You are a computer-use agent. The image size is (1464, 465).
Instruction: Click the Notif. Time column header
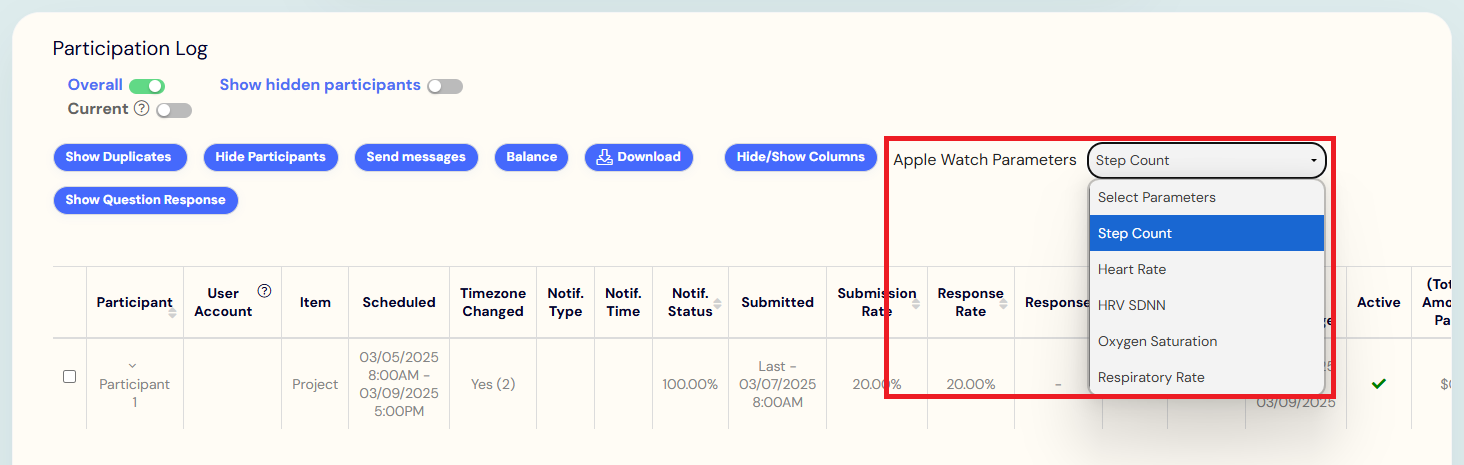[623, 302]
